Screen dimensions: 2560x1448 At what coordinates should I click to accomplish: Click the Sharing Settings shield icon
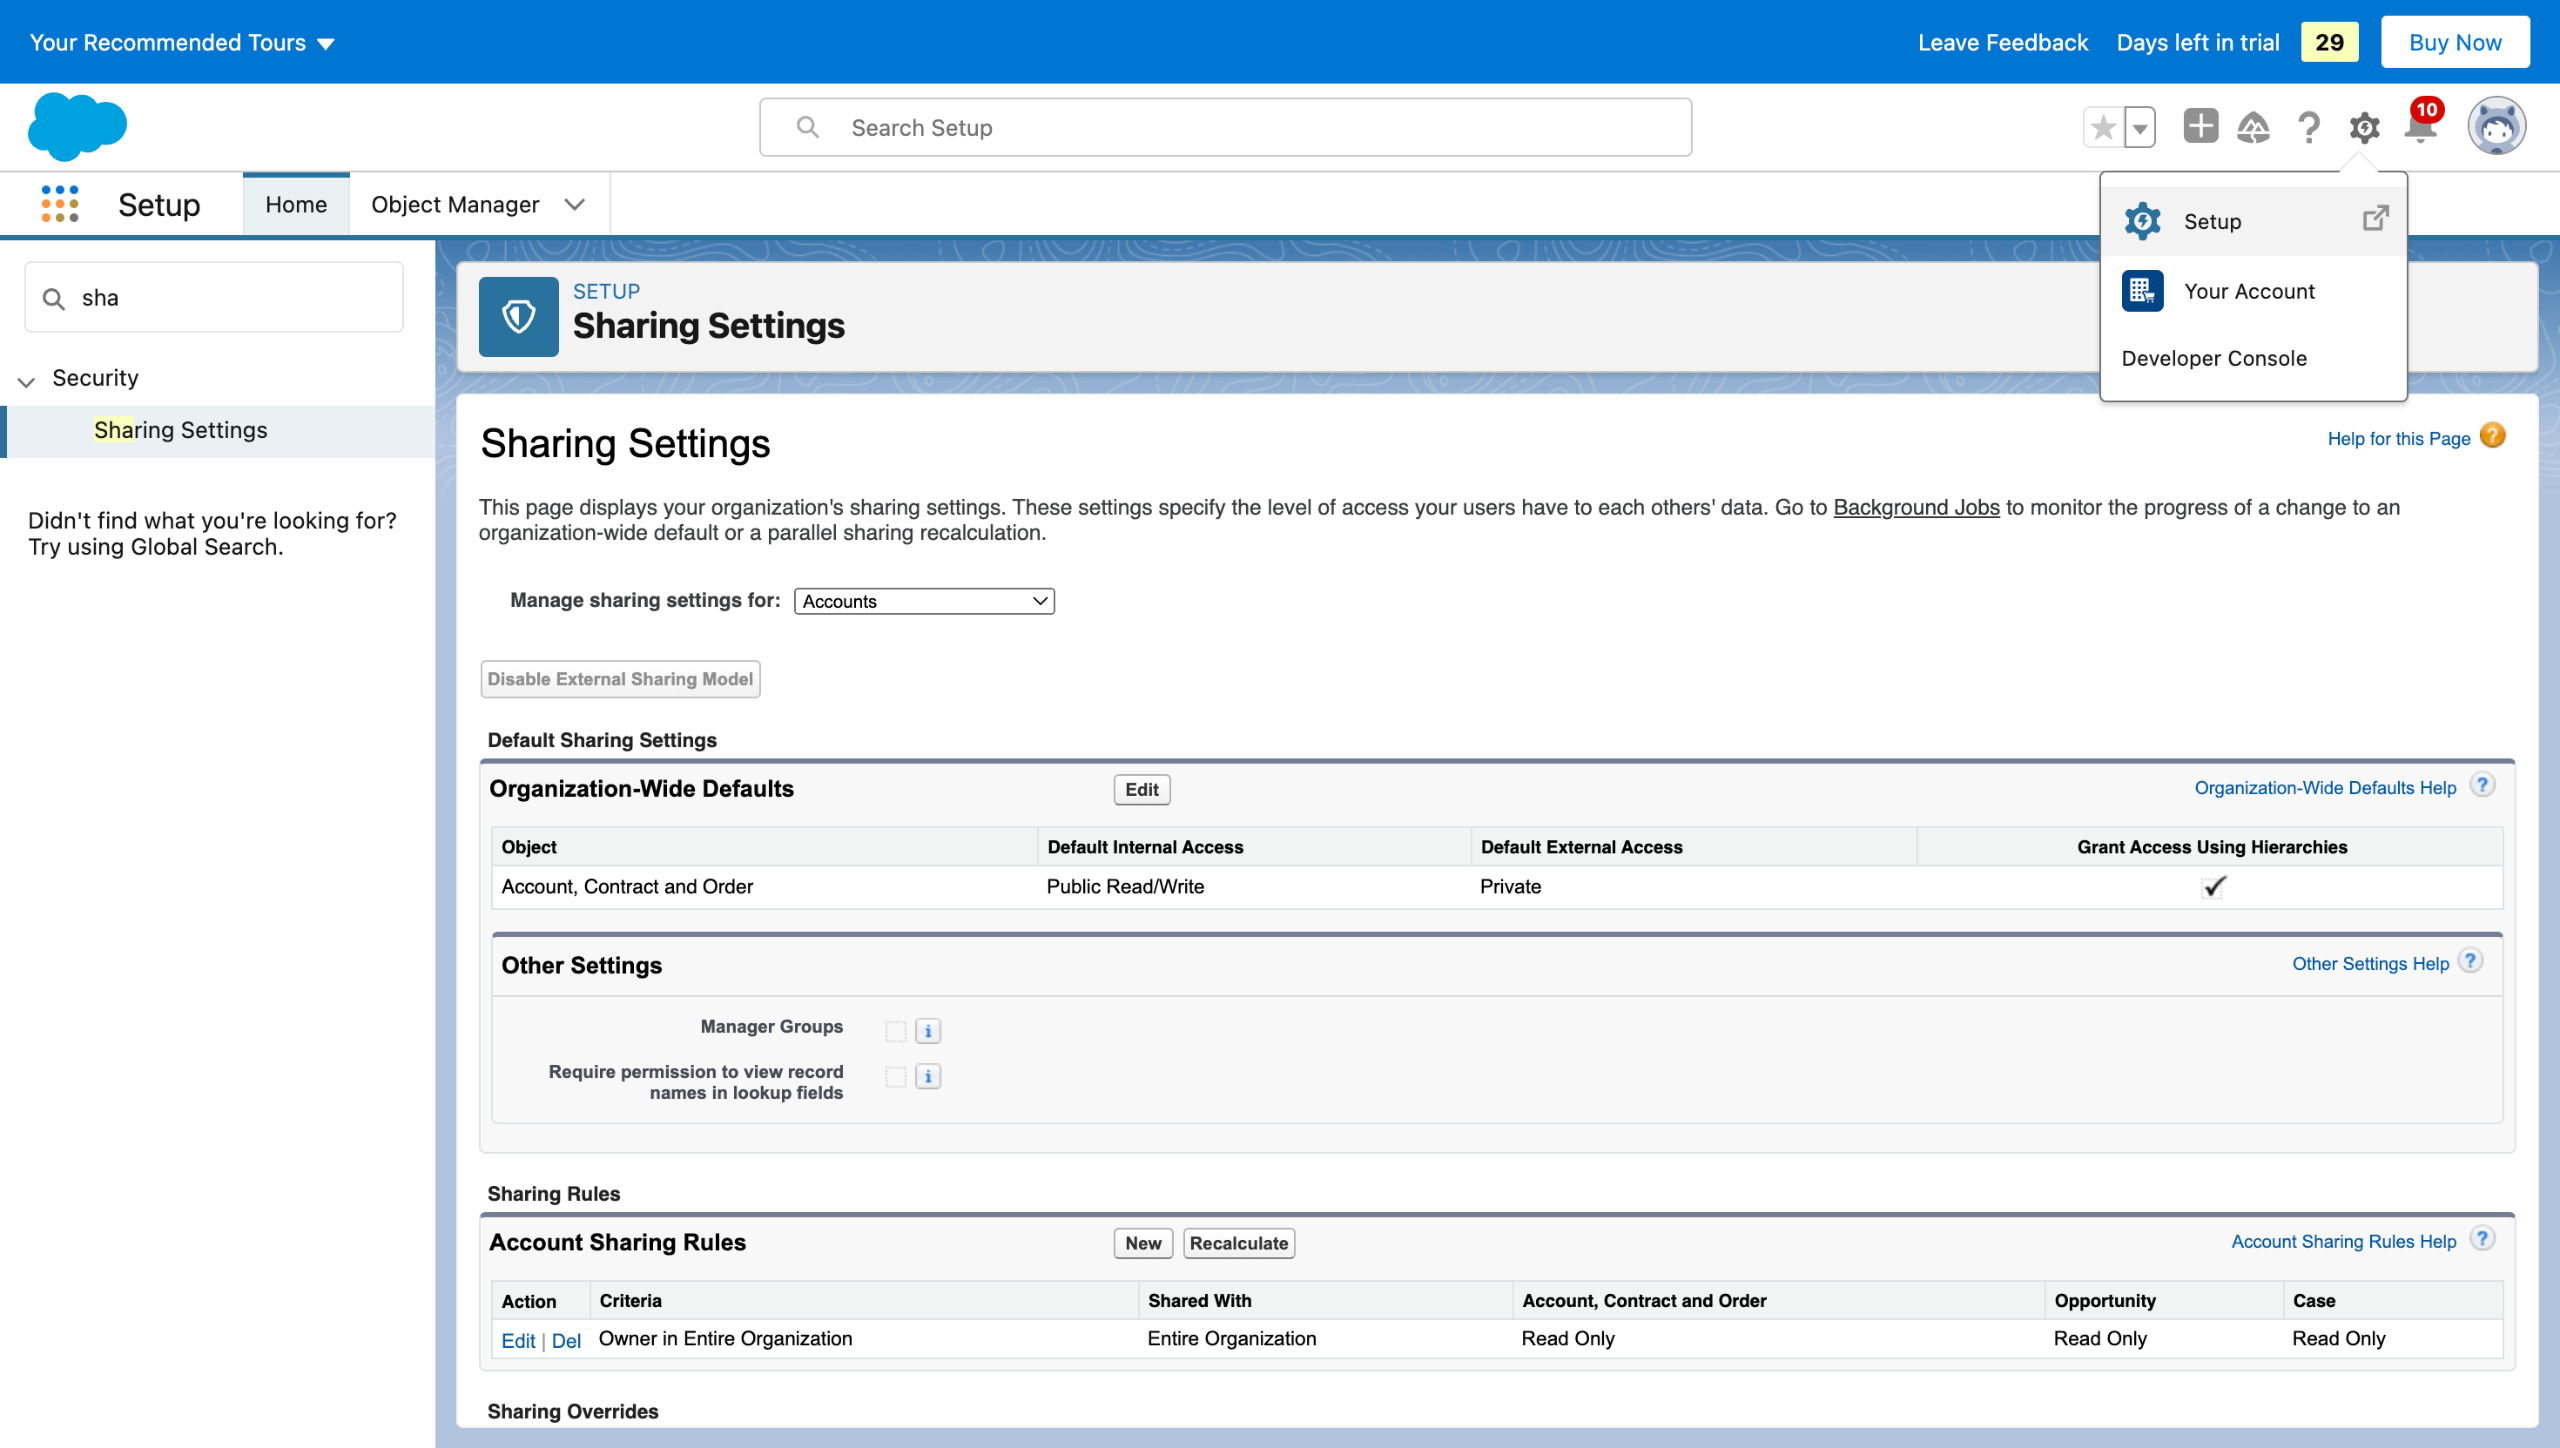(x=519, y=317)
